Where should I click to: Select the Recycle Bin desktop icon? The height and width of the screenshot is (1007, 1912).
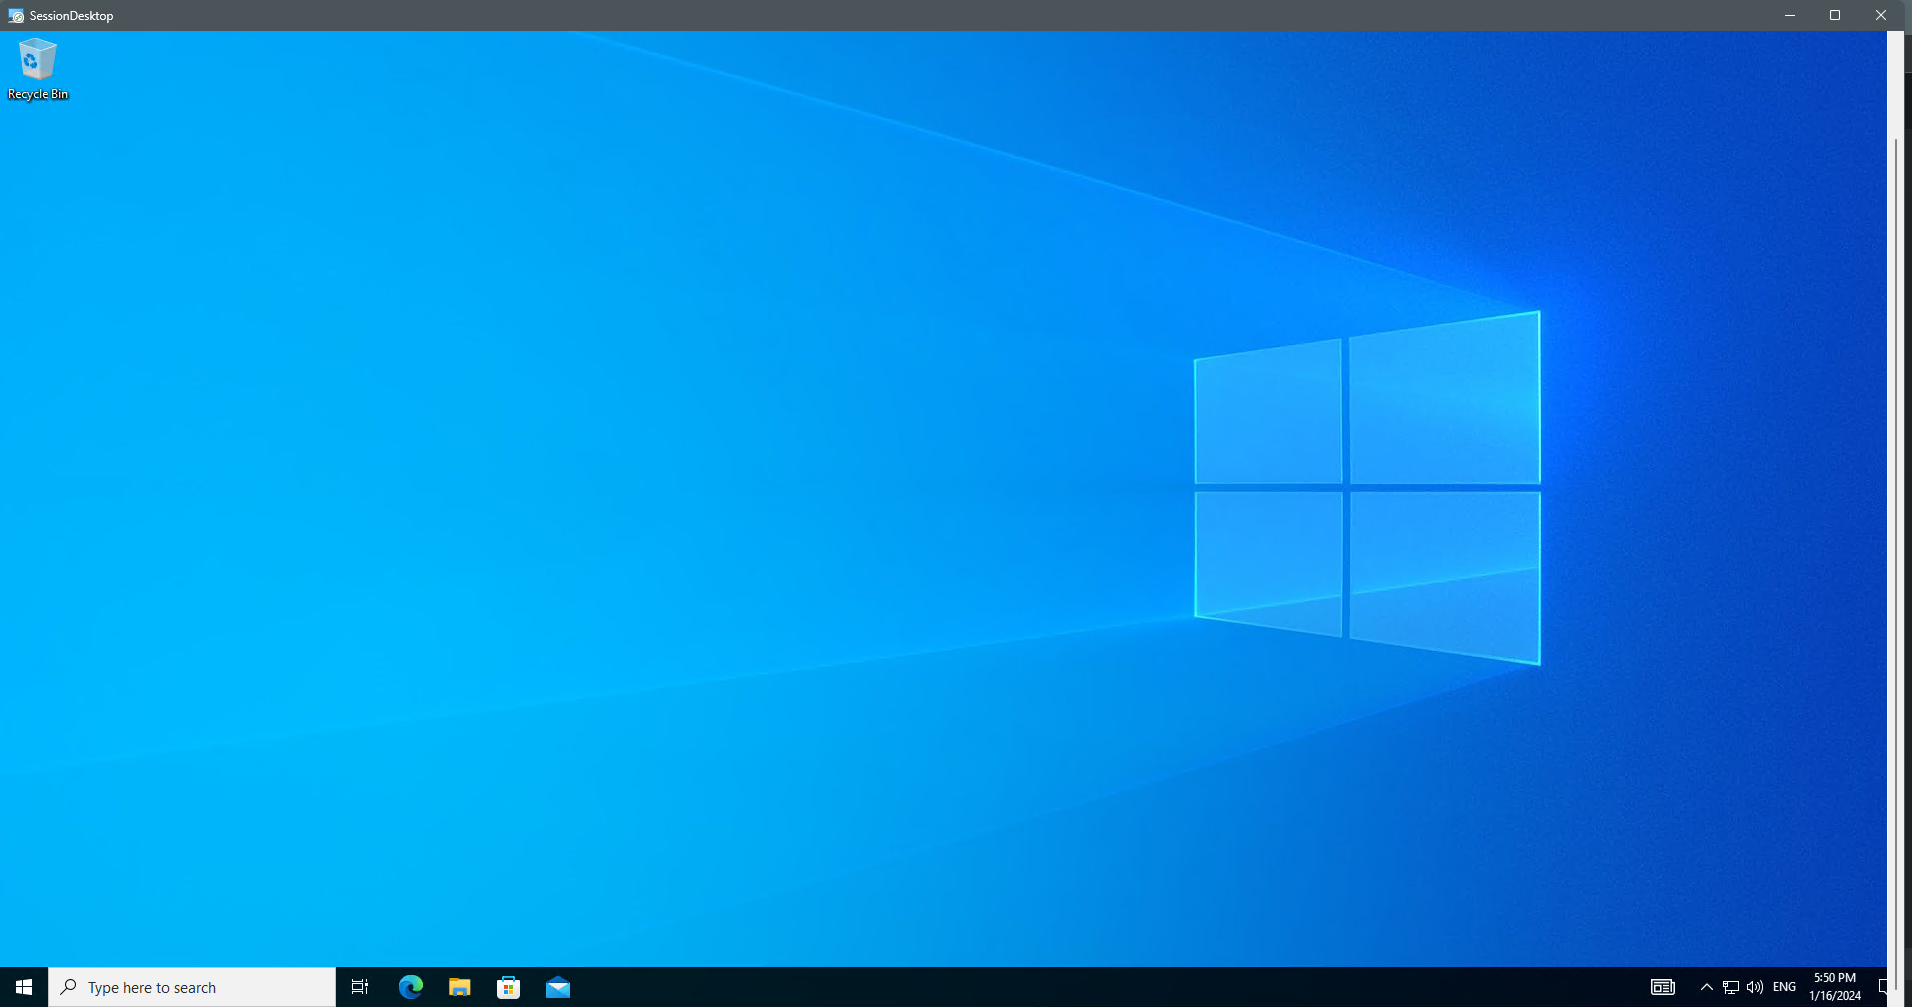pos(38,69)
